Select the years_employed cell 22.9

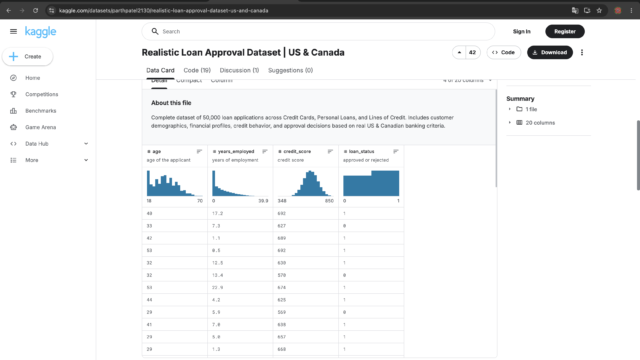(240, 287)
